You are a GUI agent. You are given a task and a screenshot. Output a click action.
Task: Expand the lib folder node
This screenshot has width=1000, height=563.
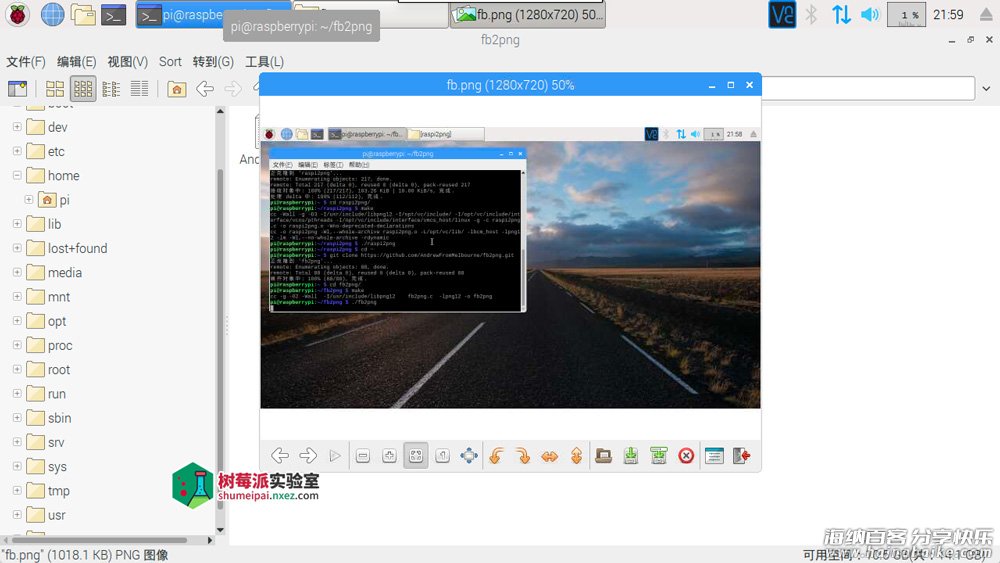pyautogui.click(x=17, y=224)
